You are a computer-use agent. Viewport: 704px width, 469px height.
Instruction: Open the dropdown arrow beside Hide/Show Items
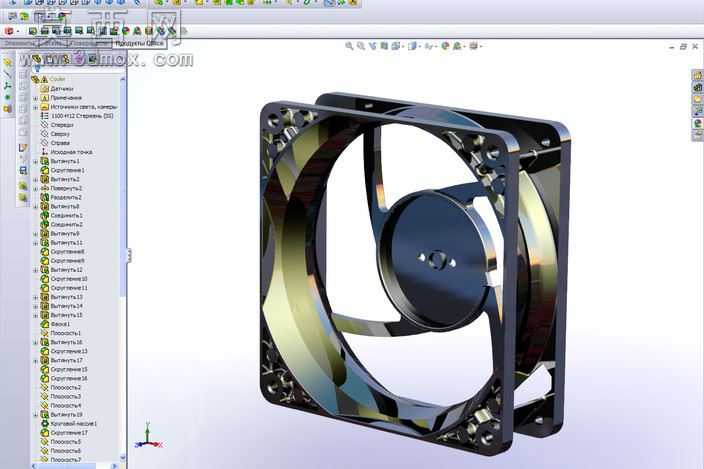coord(436,46)
